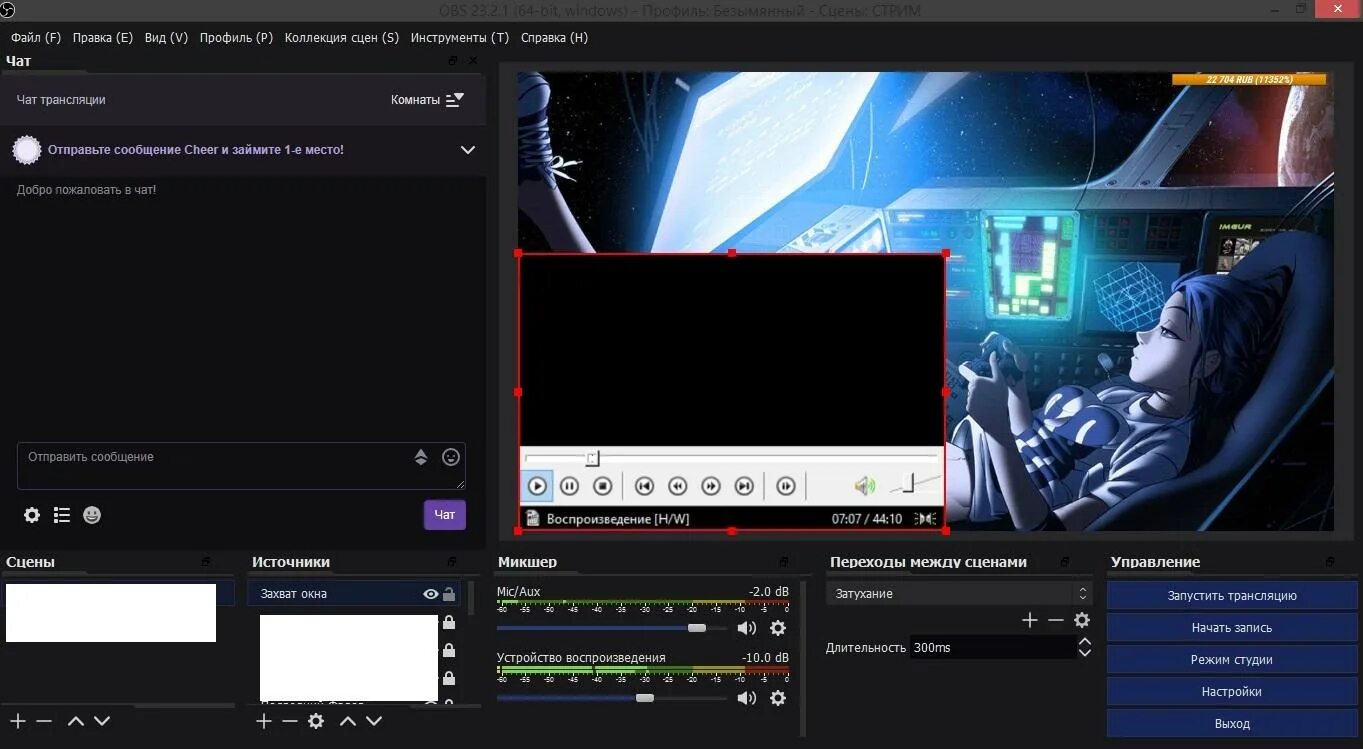Screen dimensions: 1363x749
Task: Open the Правка (E) menu
Action: pos(103,38)
